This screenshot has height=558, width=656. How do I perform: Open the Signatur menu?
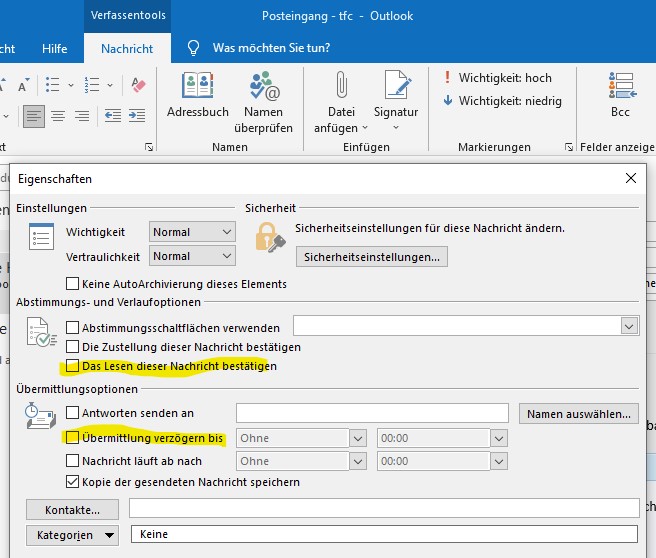pos(396,101)
